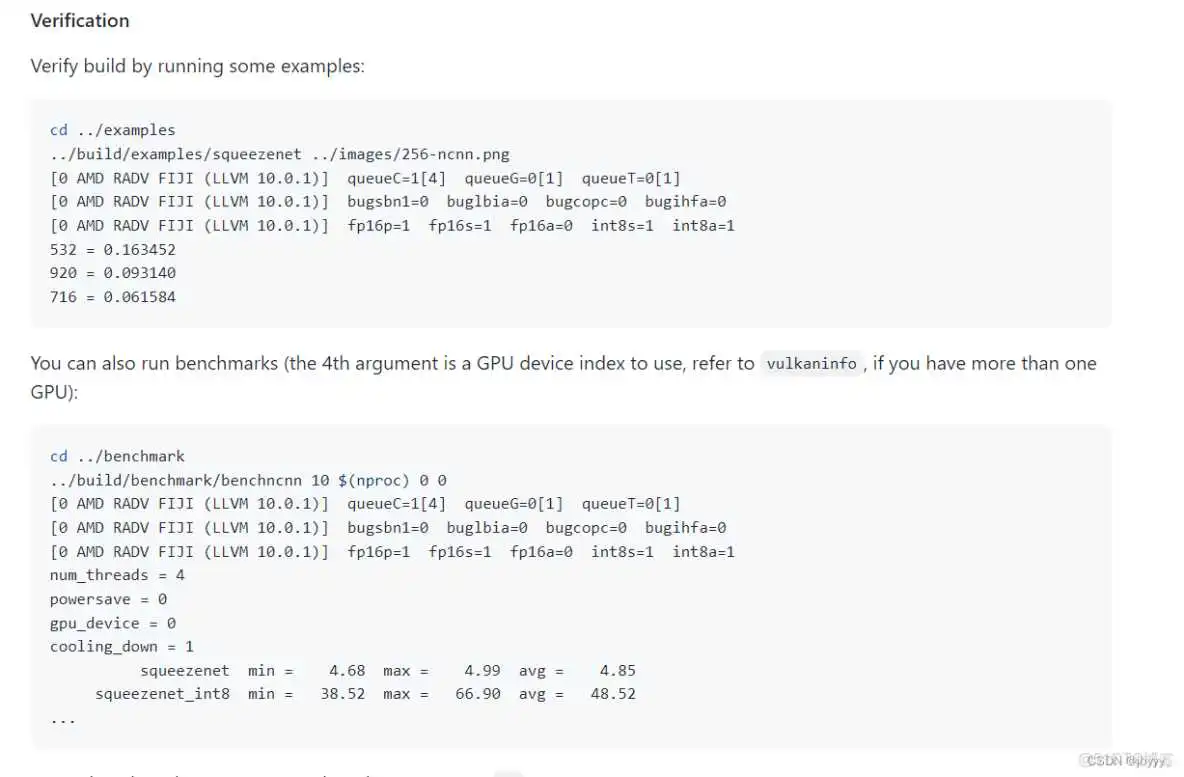Click the "cooling_down = 1" output line
The image size is (1184, 777).
(x=121, y=647)
